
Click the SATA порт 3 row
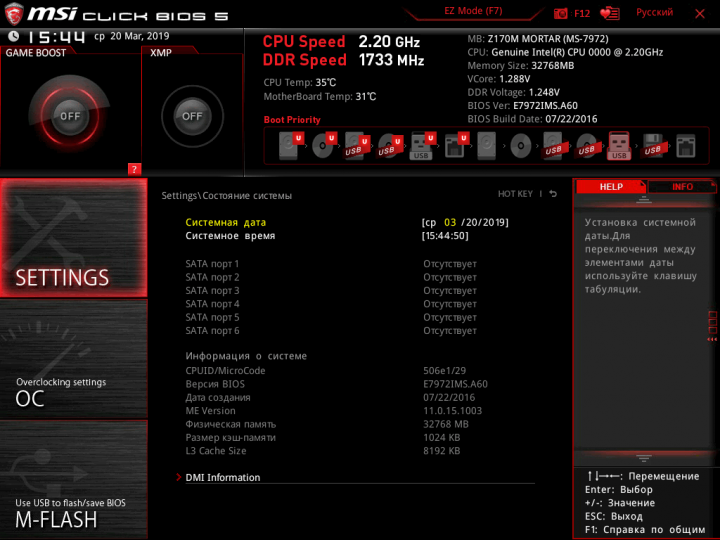click(331, 290)
